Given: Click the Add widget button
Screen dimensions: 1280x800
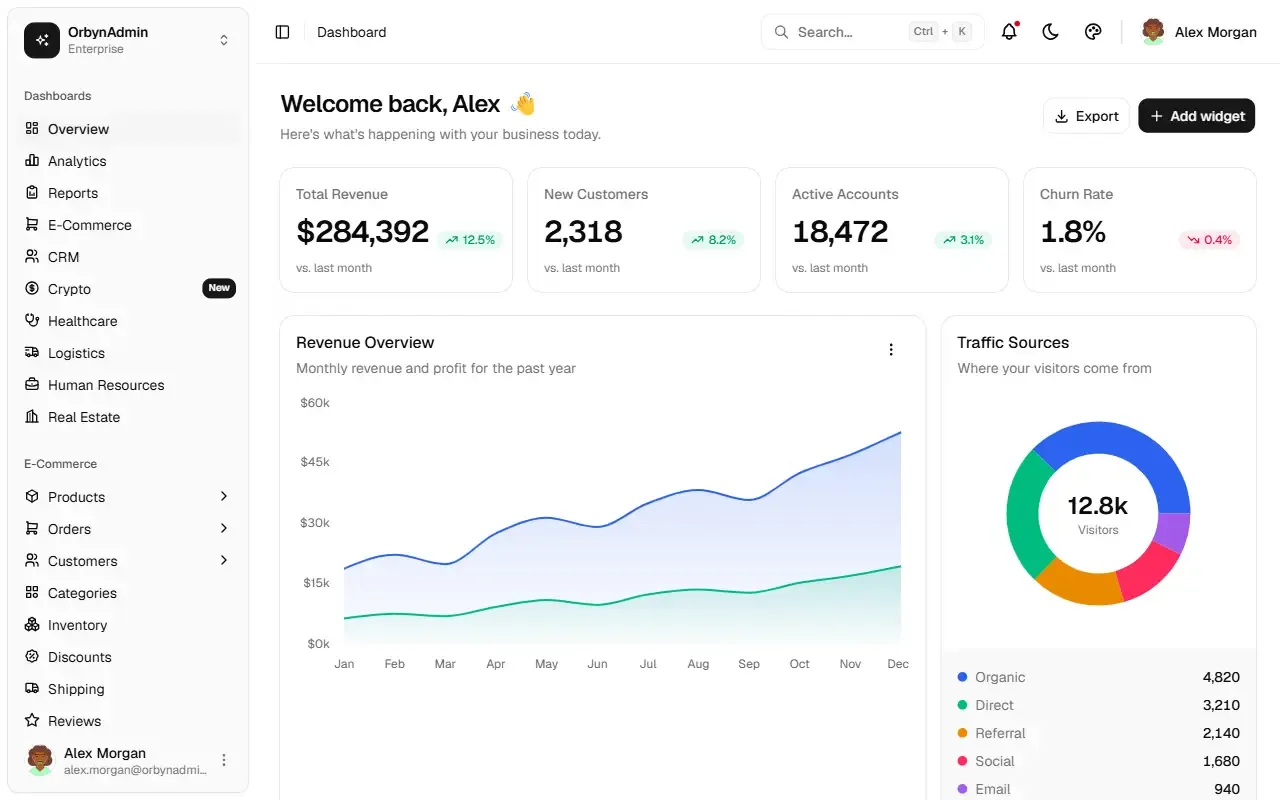Looking at the screenshot, I should pos(1197,116).
